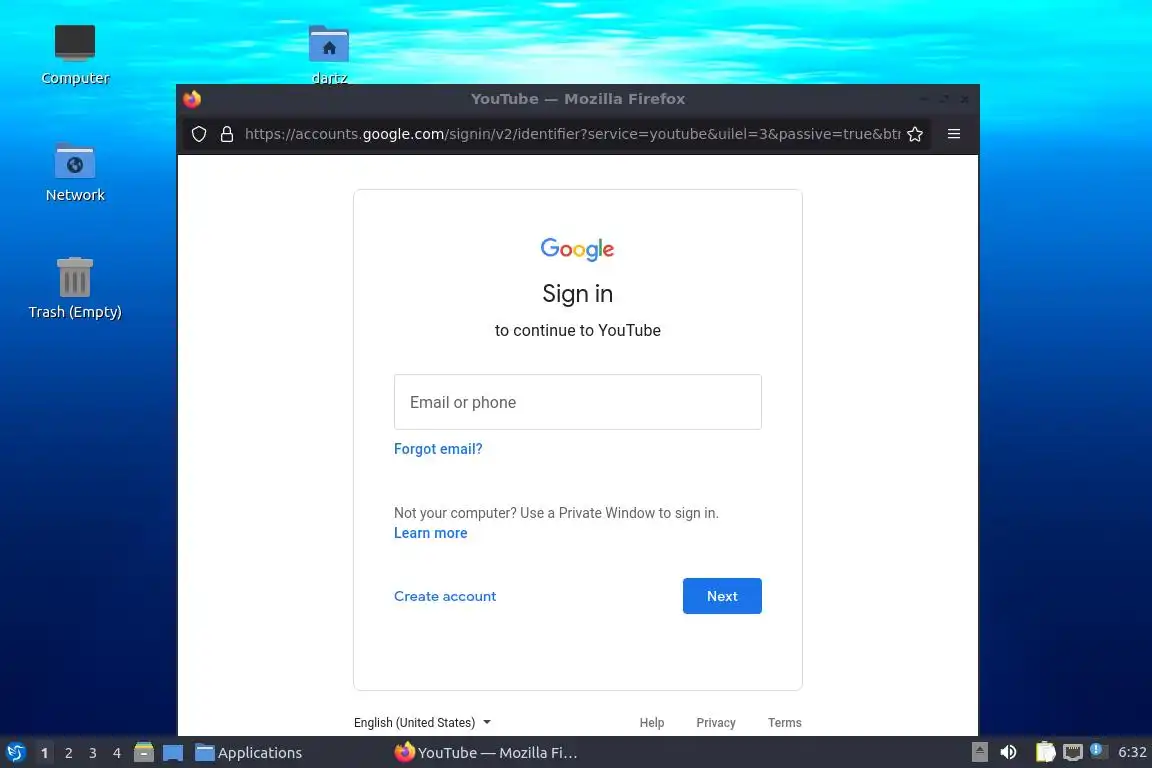
Task: Click the network monitor tray icon
Action: click(1073, 752)
